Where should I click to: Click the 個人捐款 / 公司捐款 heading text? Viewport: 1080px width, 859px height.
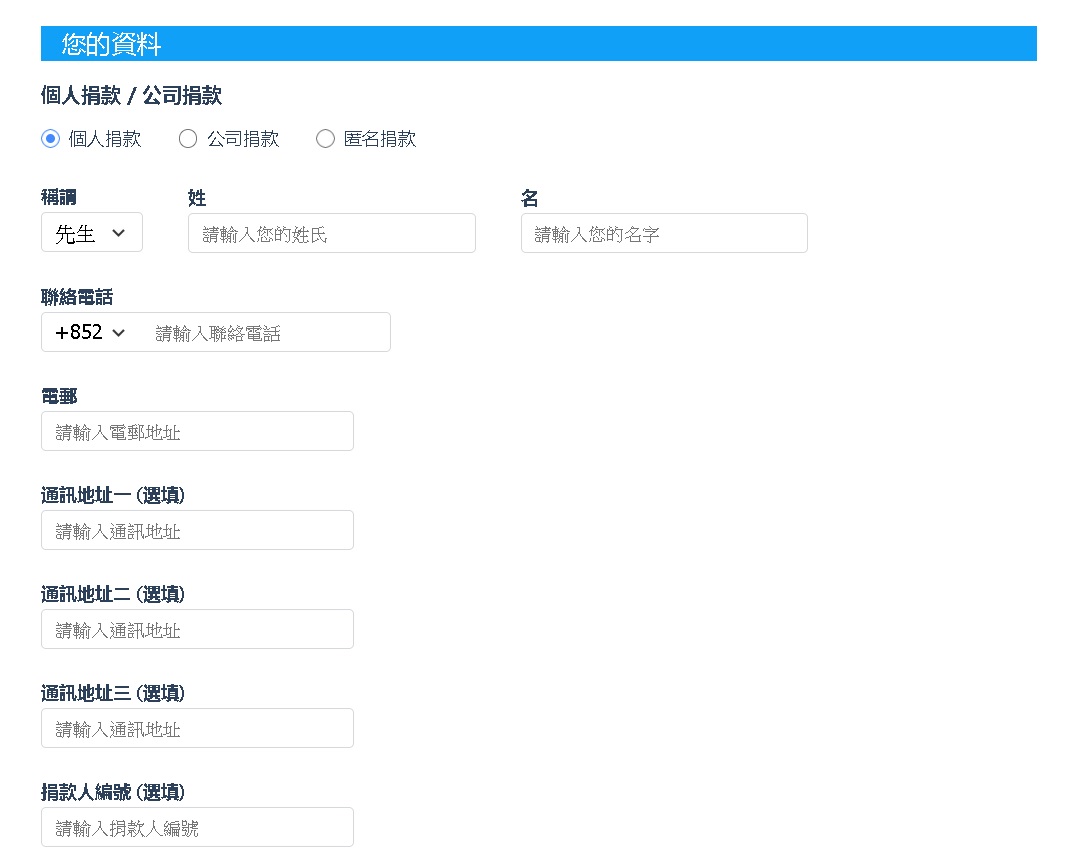[131, 96]
